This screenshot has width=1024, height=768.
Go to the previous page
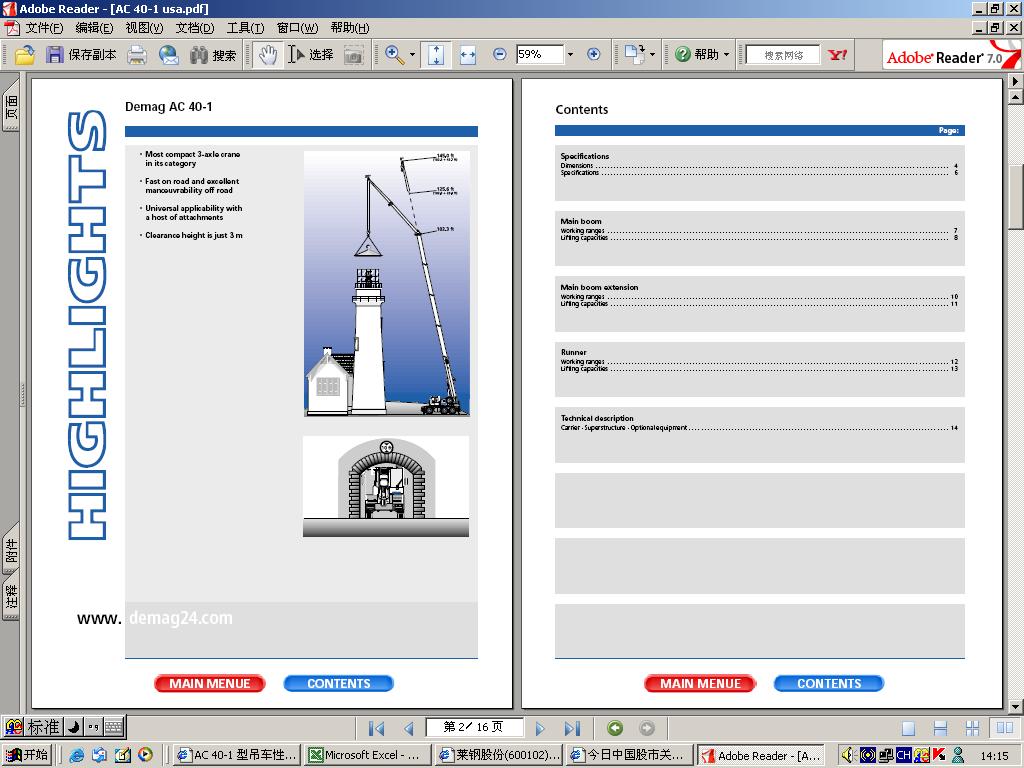coord(409,728)
